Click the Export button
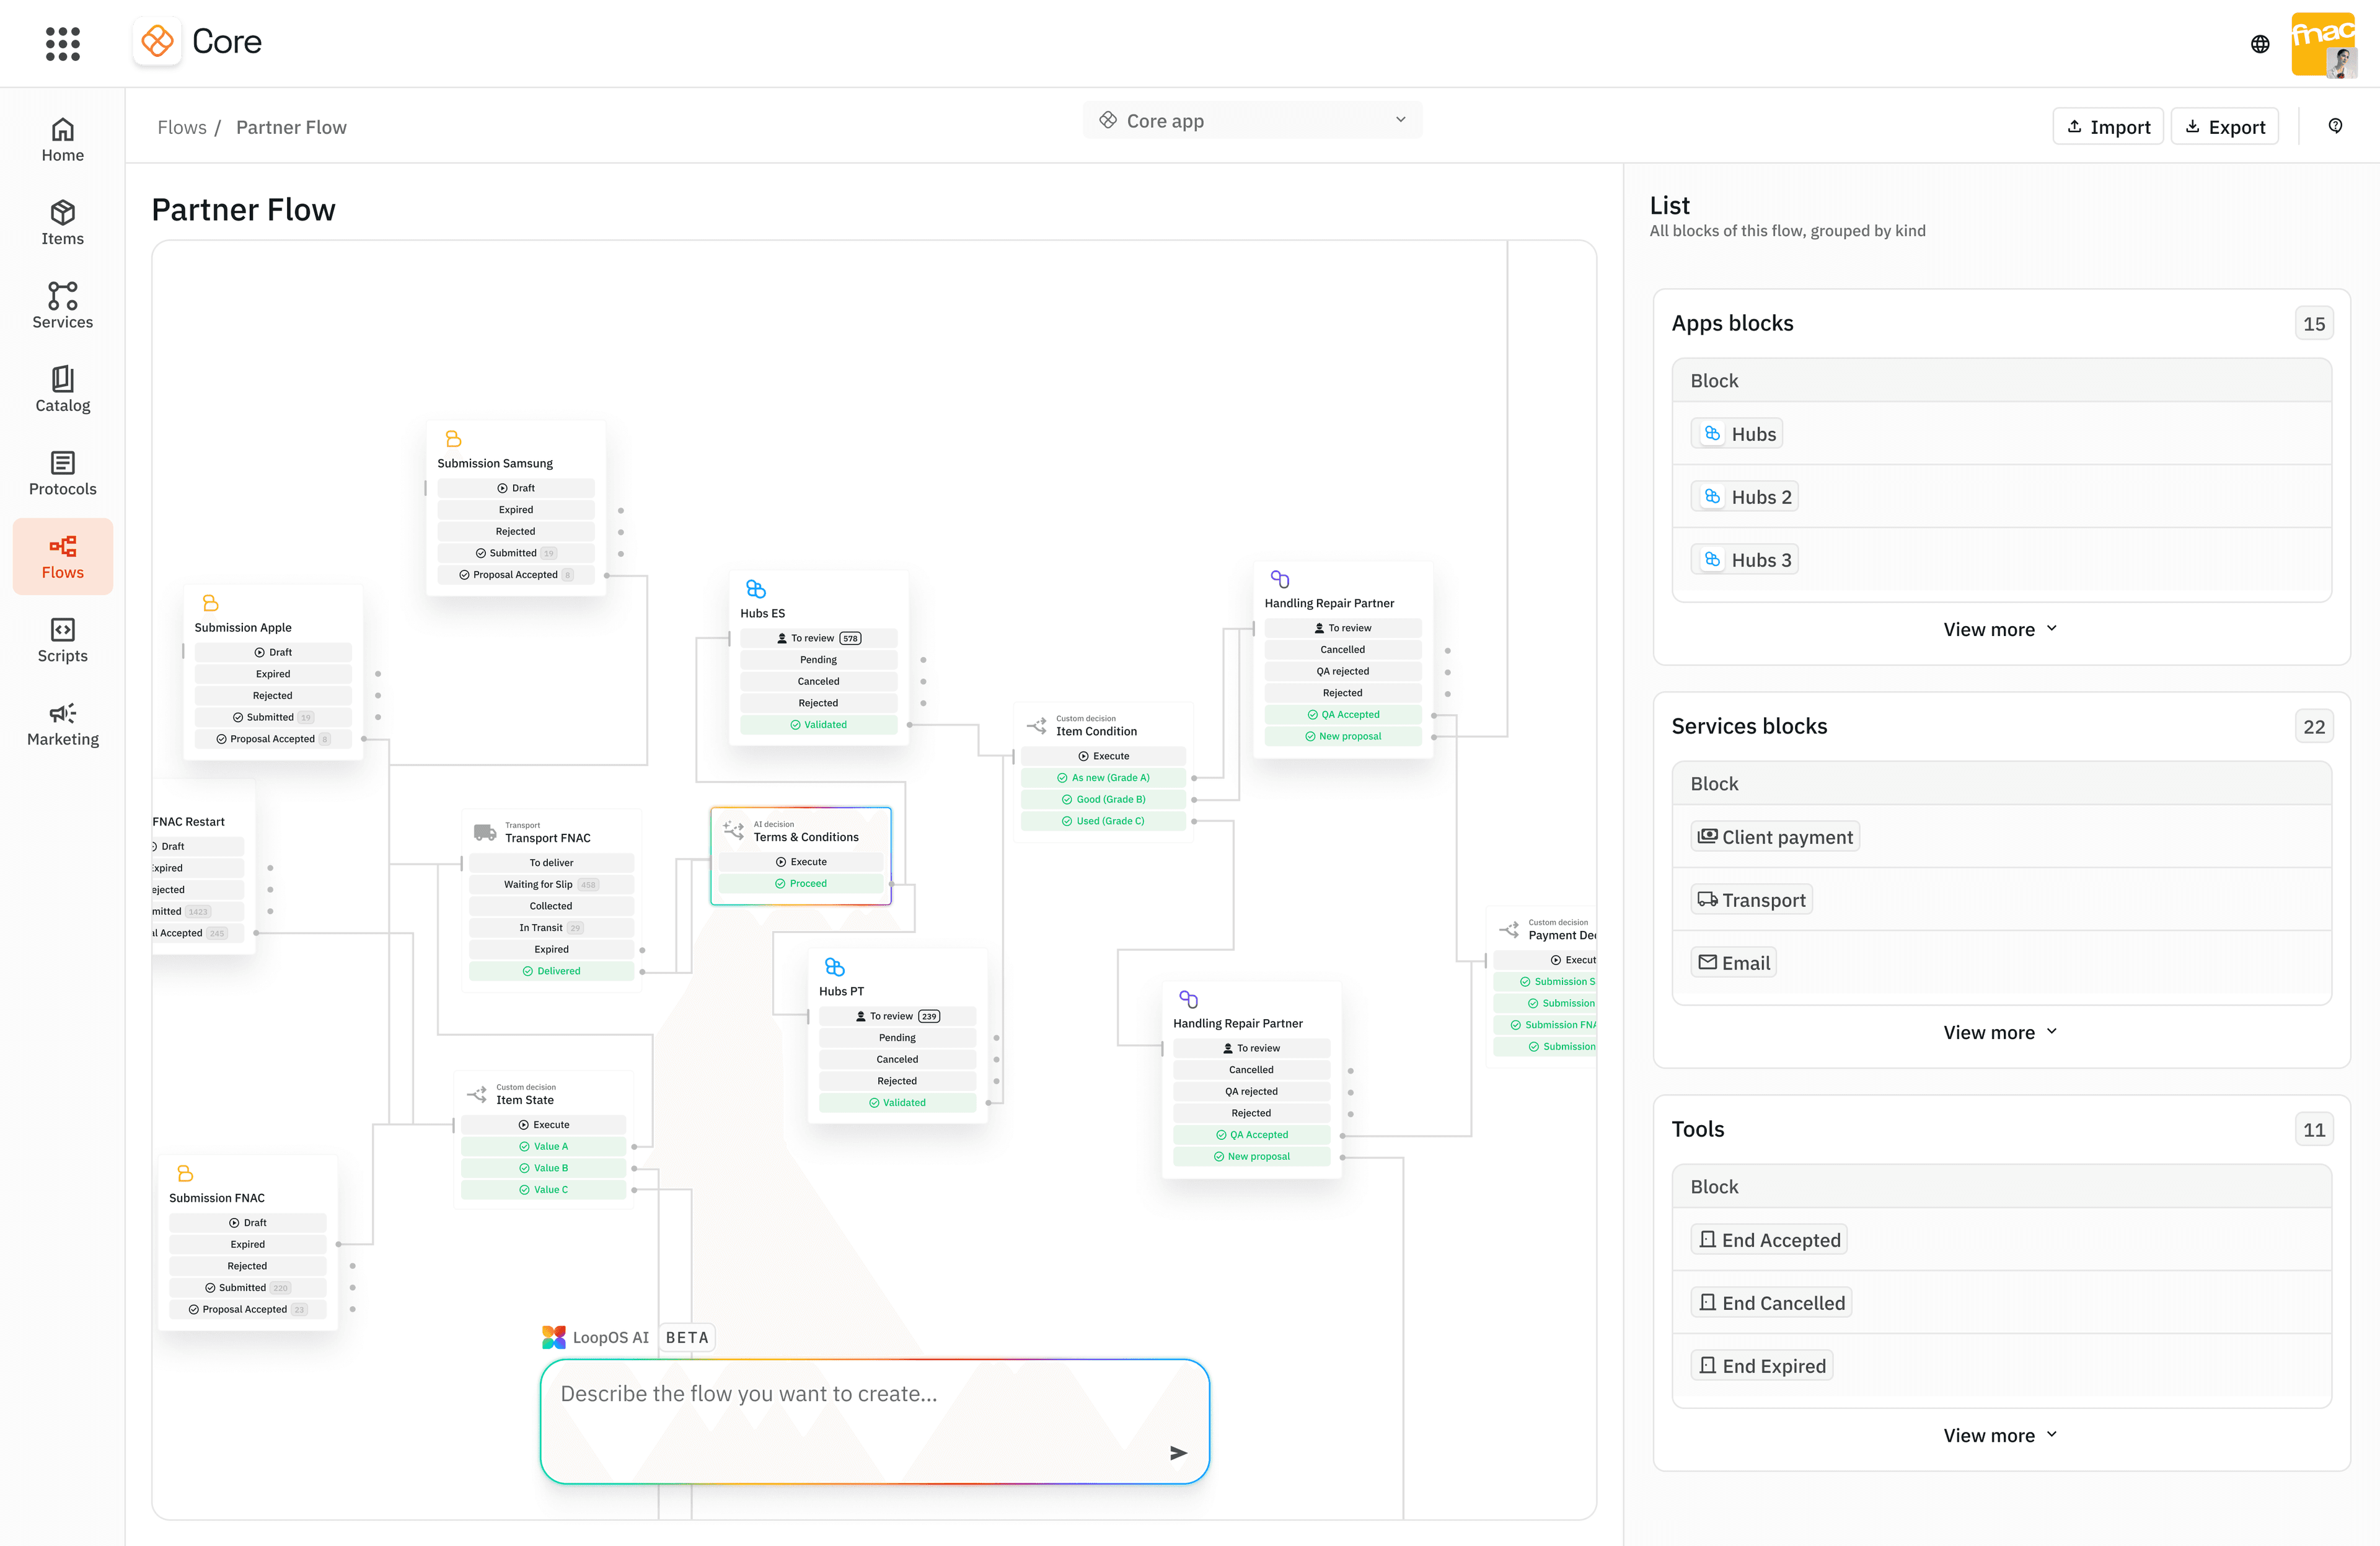The height and width of the screenshot is (1546, 2380). coord(2225,127)
